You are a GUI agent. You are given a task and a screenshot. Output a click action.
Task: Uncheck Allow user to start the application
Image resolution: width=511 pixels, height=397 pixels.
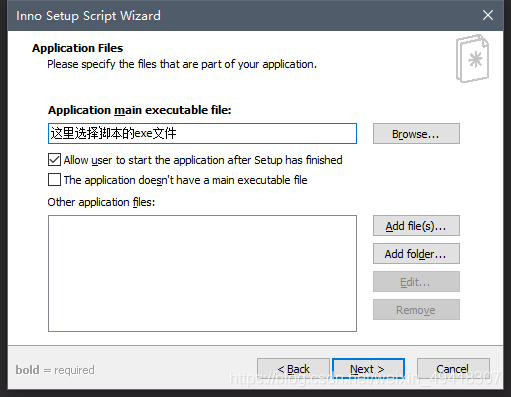coord(54,160)
